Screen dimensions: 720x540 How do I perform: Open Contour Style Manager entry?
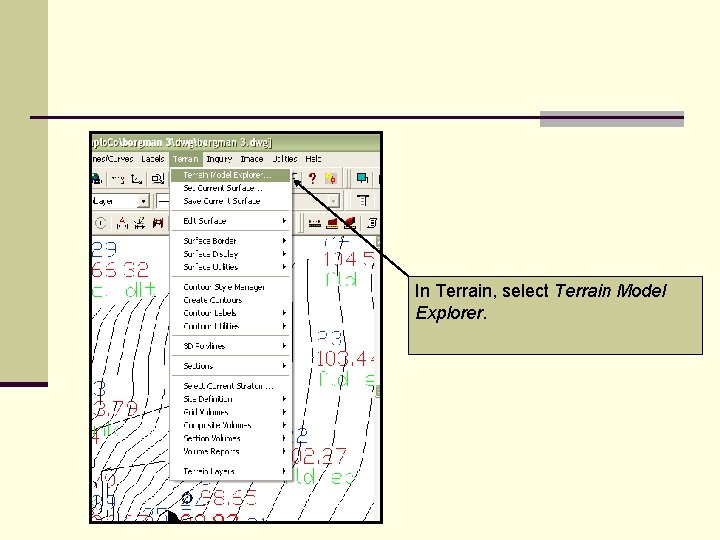[231, 287]
